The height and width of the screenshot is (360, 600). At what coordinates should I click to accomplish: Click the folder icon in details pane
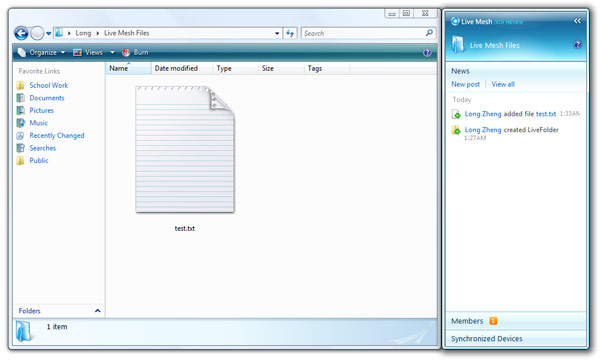(24, 331)
